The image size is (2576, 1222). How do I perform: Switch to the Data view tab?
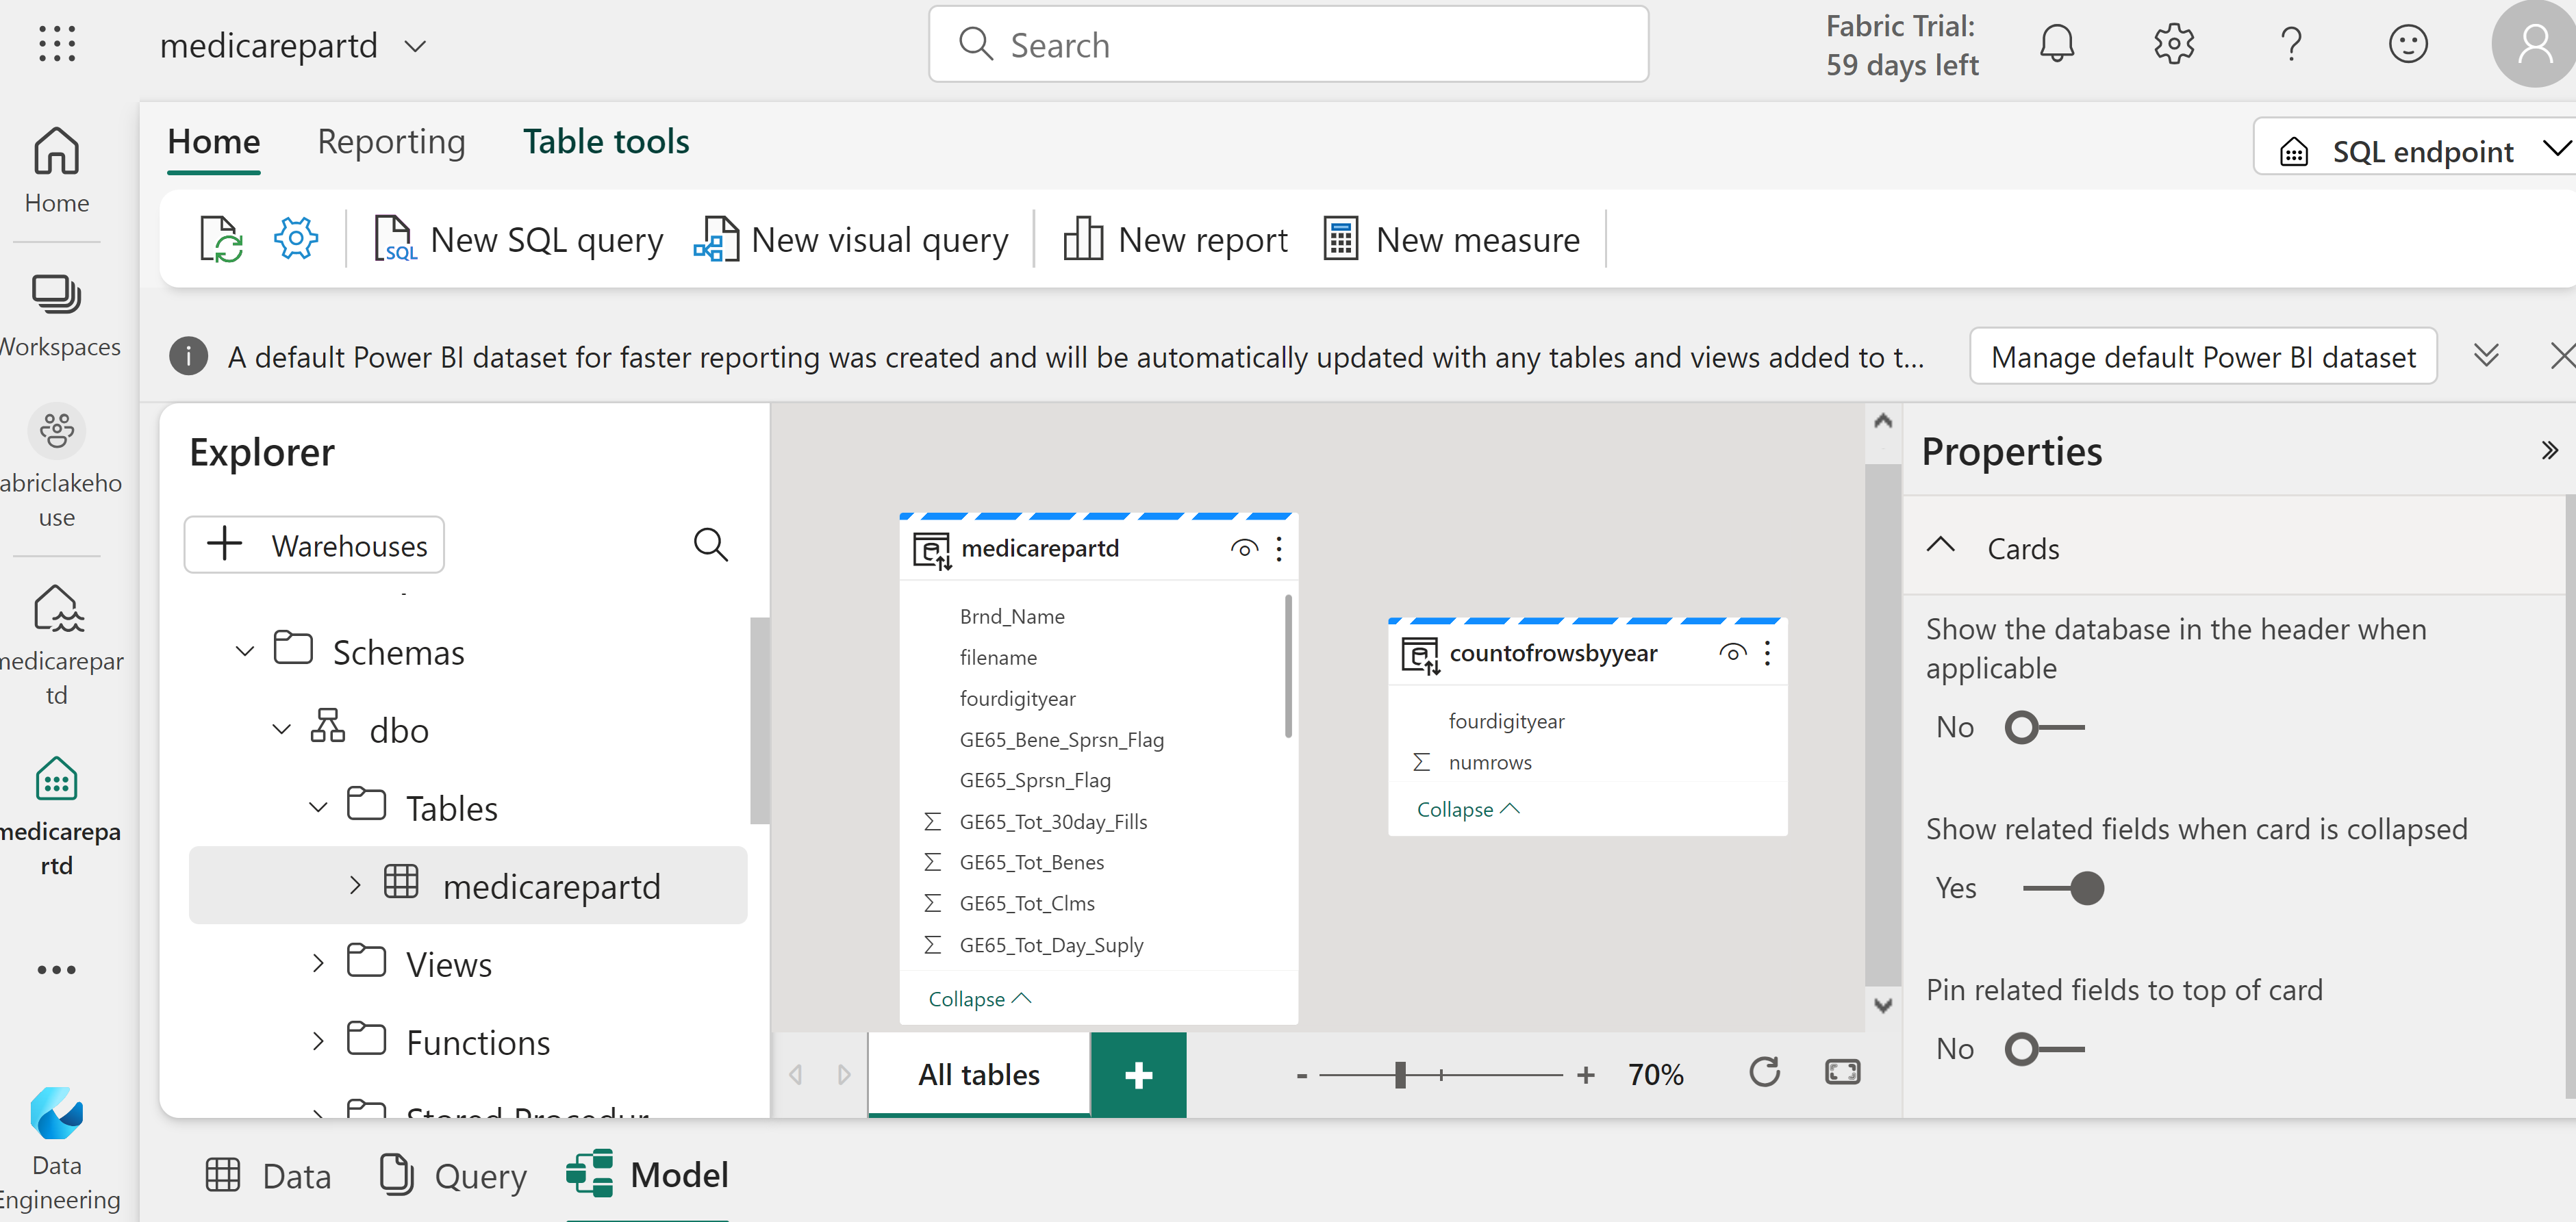(268, 1176)
